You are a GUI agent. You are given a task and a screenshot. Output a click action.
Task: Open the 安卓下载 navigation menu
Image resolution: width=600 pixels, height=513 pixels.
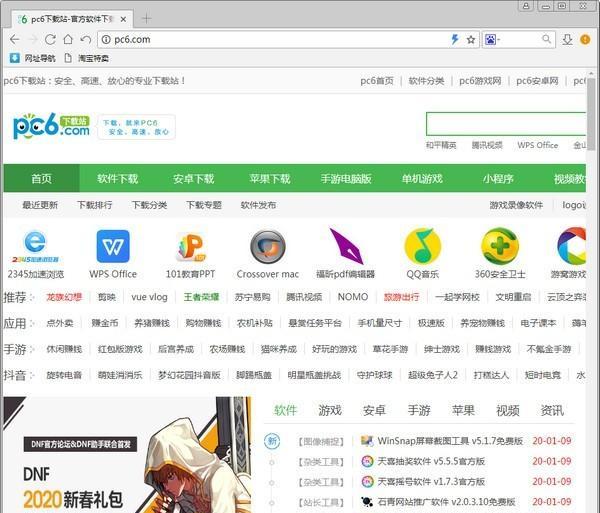click(x=194, y=178)
